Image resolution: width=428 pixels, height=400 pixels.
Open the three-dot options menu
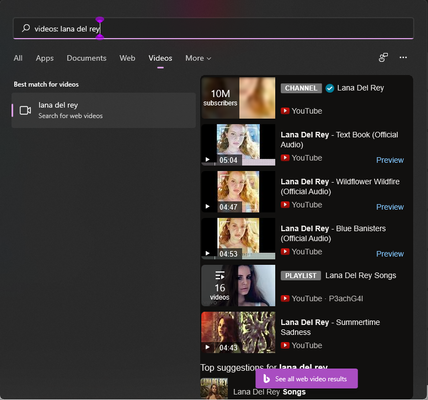[403, 57]
